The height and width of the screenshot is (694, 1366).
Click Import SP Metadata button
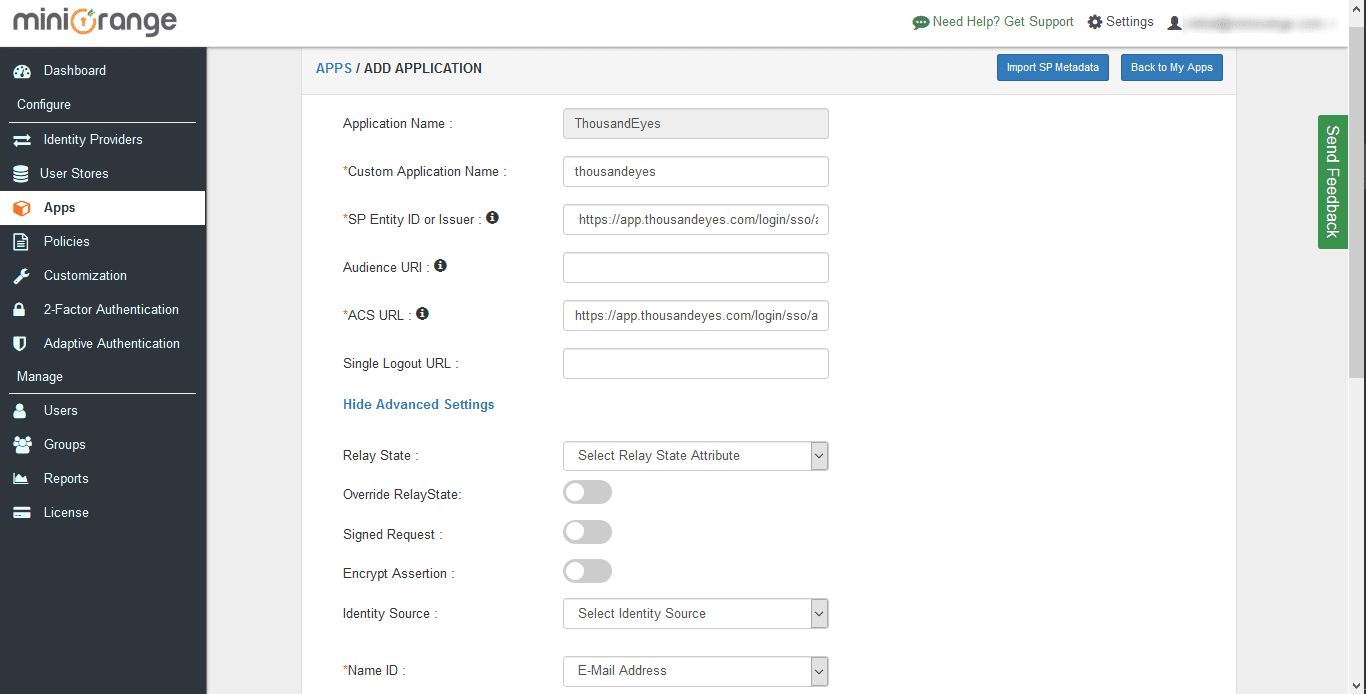[x=1052, y=68]
